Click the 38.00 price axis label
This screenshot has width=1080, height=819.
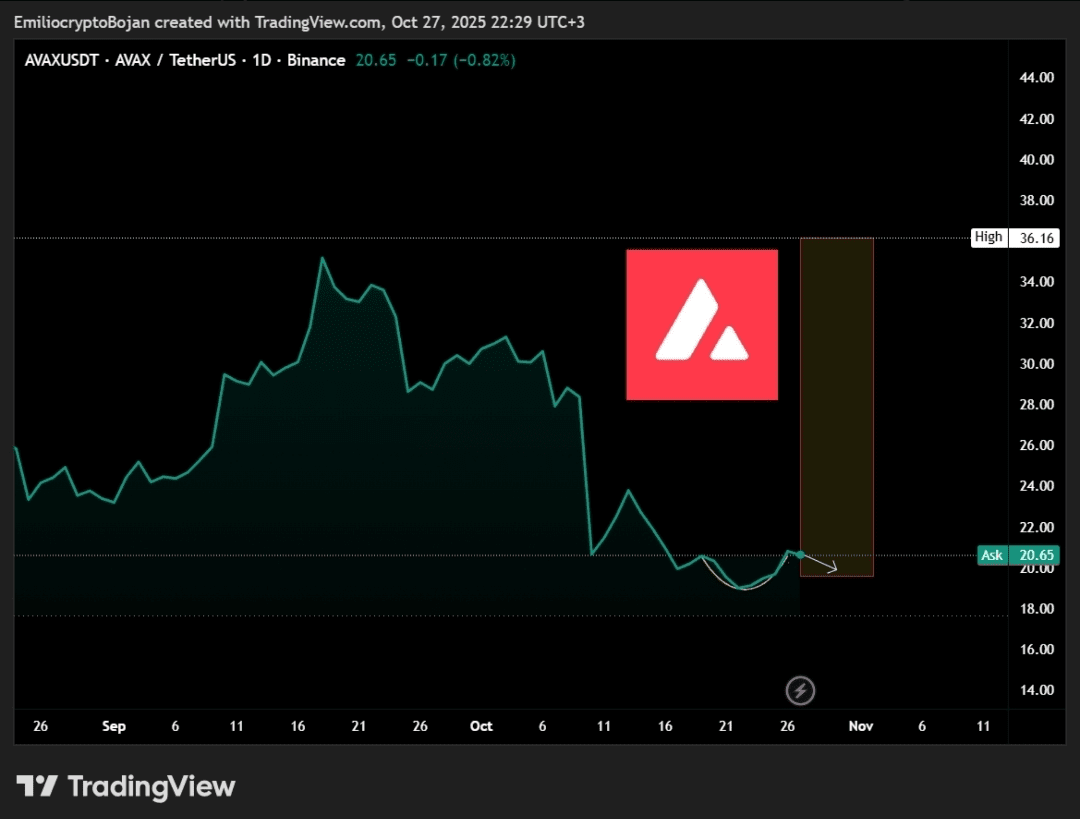coord(1037,200)
